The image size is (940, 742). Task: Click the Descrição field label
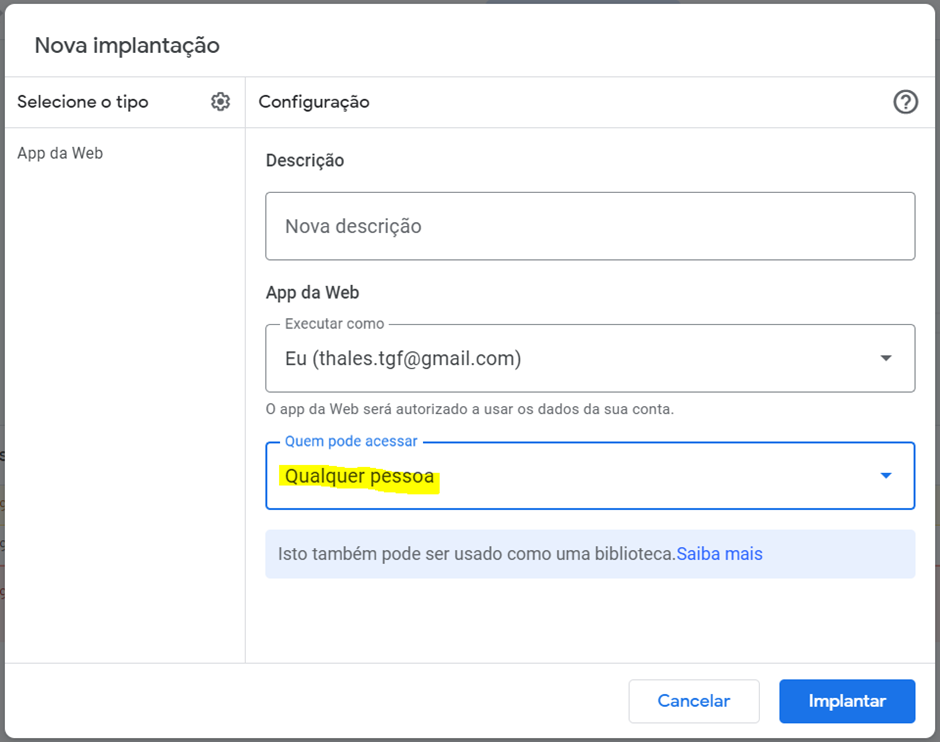coord(305,161)
